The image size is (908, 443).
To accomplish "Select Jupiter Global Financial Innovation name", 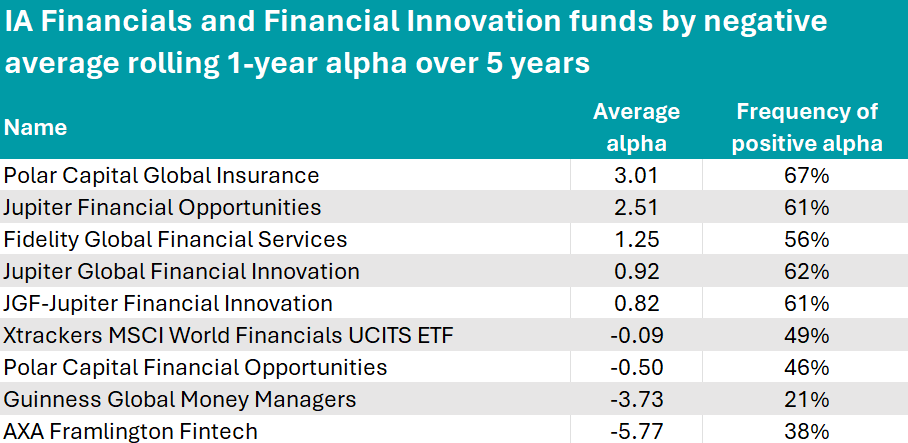I will [182, 271].
